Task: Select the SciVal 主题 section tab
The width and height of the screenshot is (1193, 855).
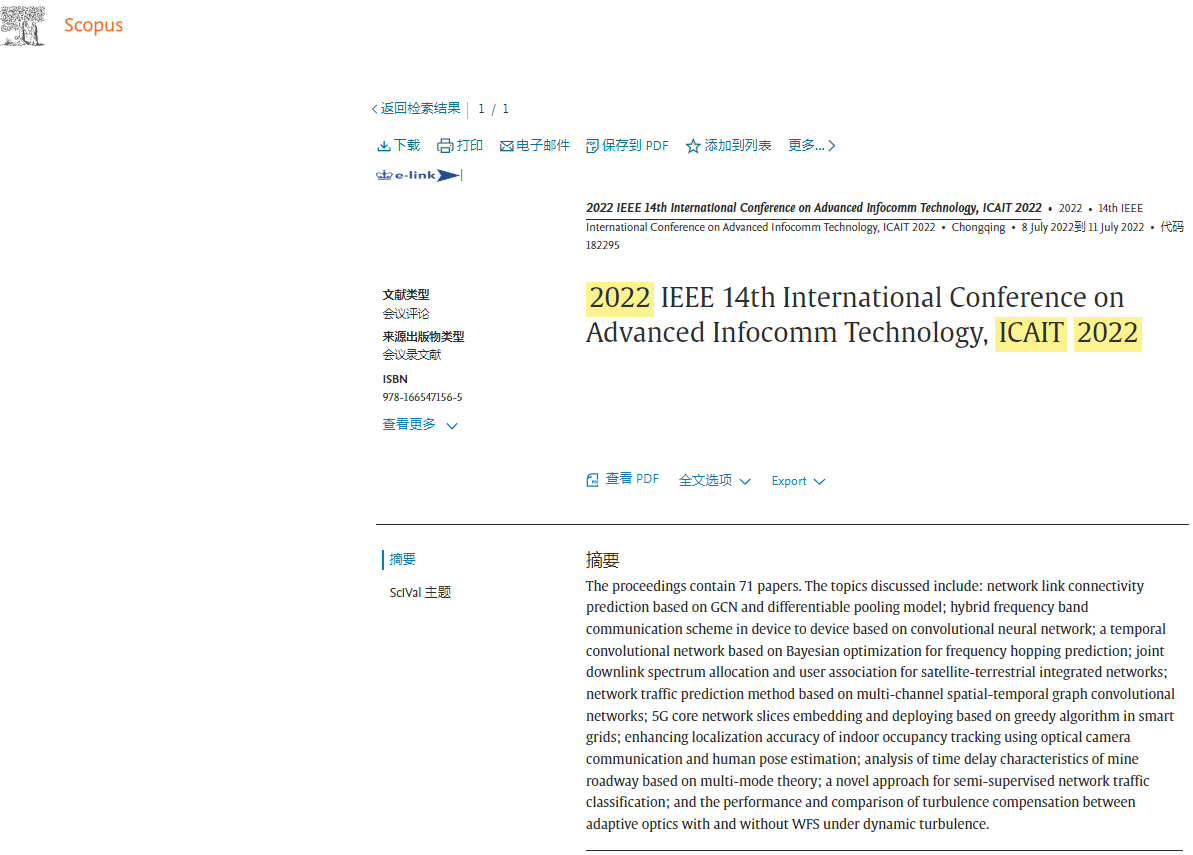Action: (420, 593)
